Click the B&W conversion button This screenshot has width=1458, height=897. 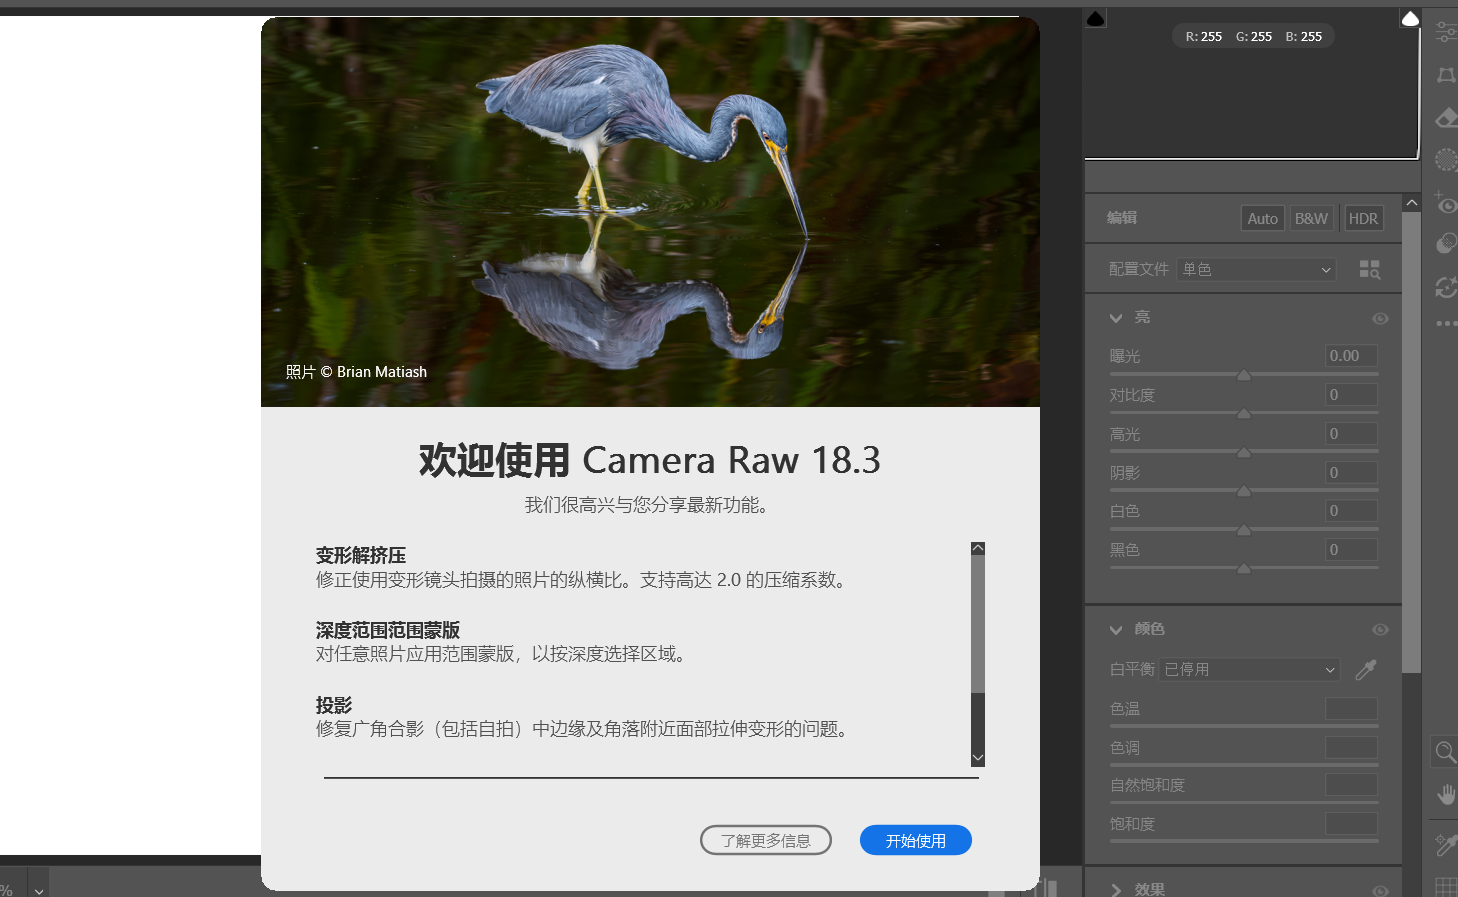click(1311, 218)
